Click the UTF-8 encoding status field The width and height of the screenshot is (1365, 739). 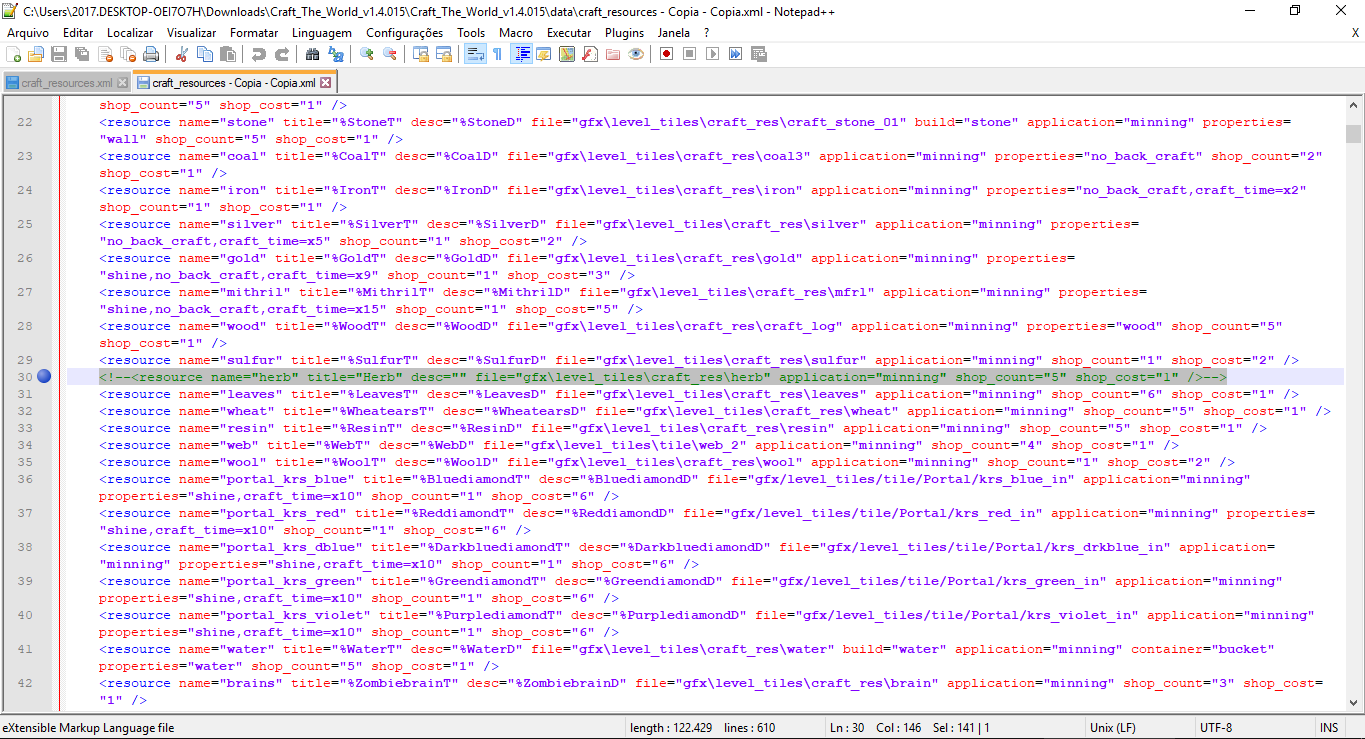(x=1217, y=728)
